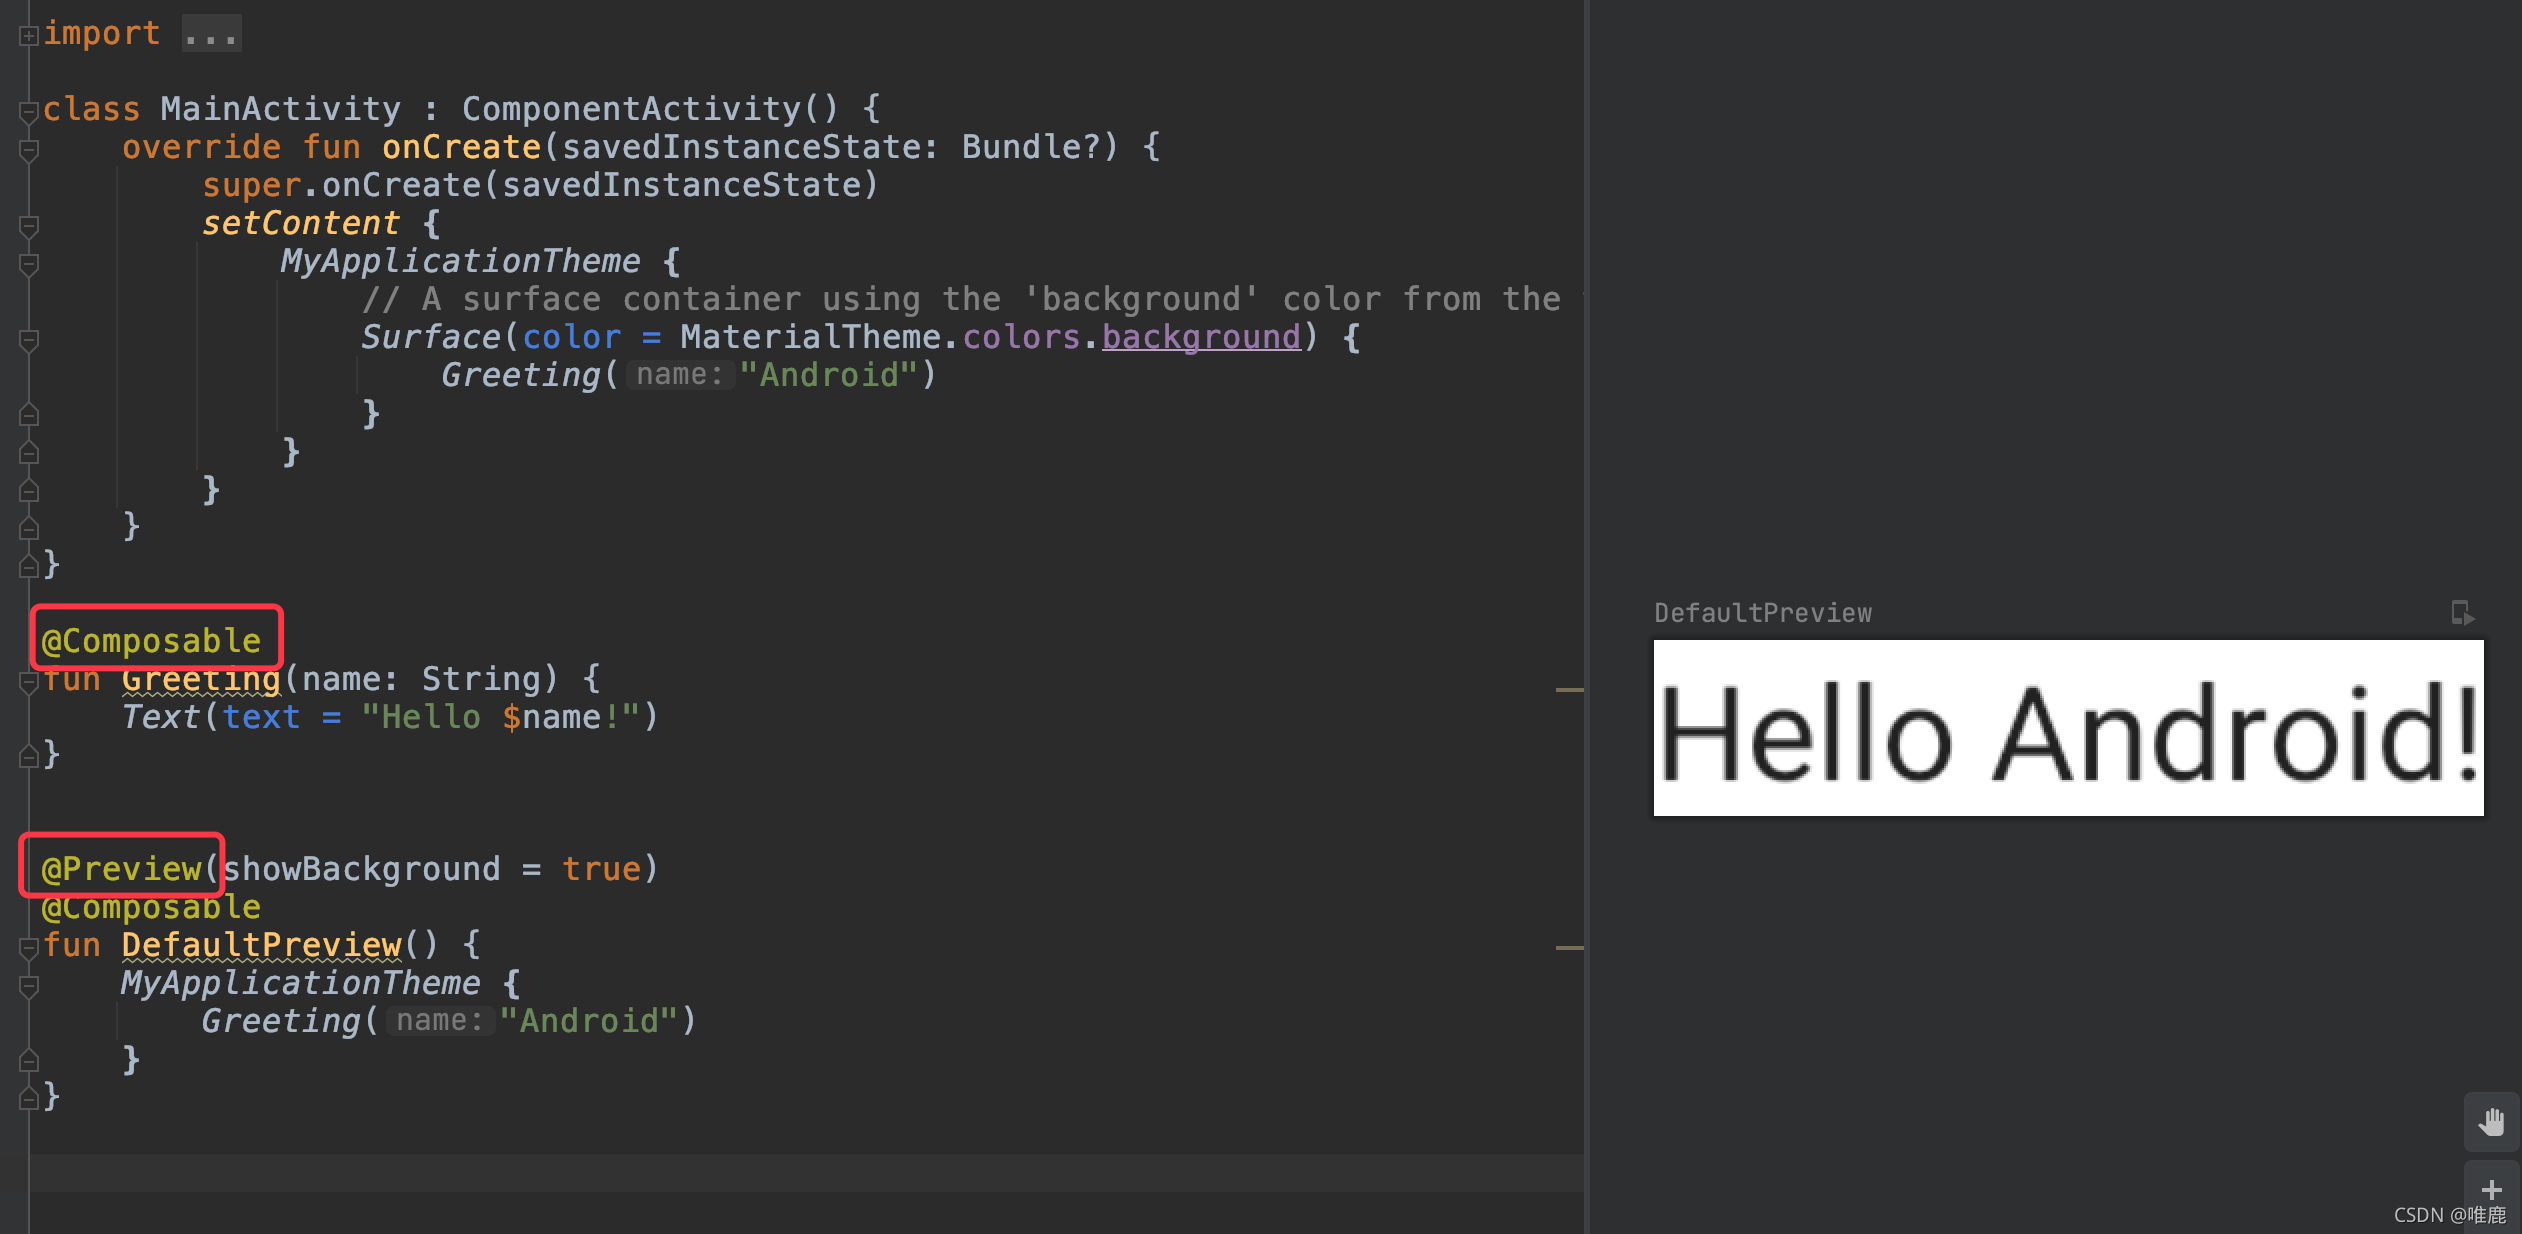Image resolution: width=2522 pixels, height=1234 pixels.
Task: Click the @Composable annotation above fun Greeting
Action: (151, 641)
